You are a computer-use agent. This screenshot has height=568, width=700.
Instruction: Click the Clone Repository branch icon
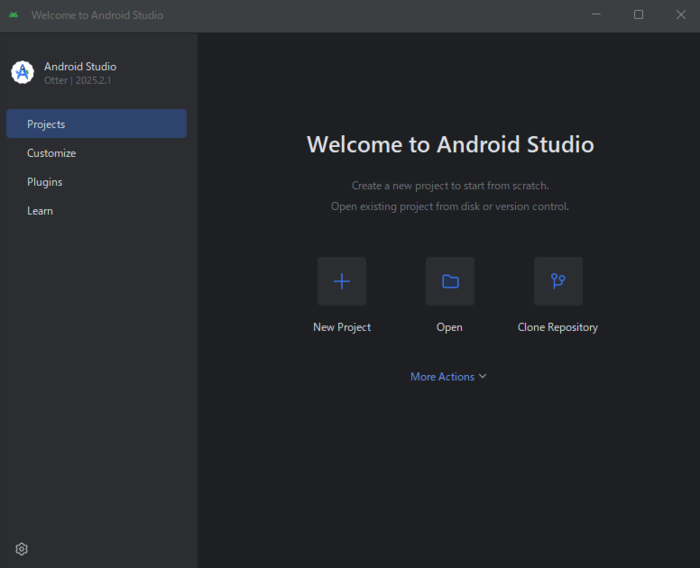point(557,281)
